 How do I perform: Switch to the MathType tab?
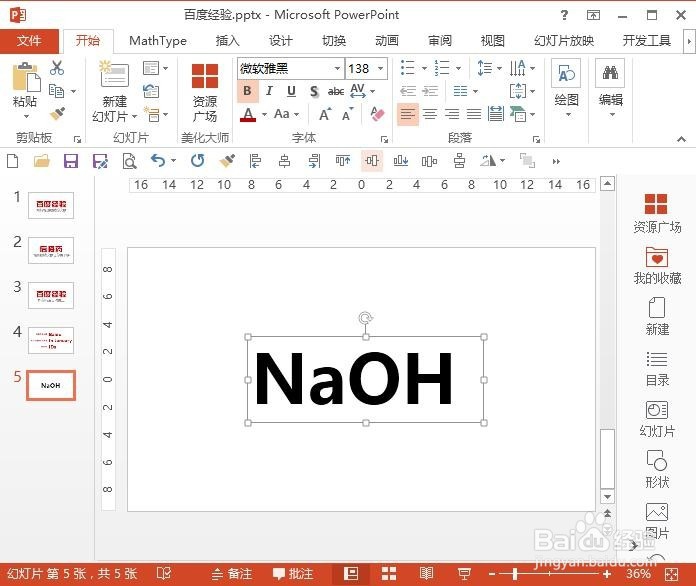pos(158,41)
